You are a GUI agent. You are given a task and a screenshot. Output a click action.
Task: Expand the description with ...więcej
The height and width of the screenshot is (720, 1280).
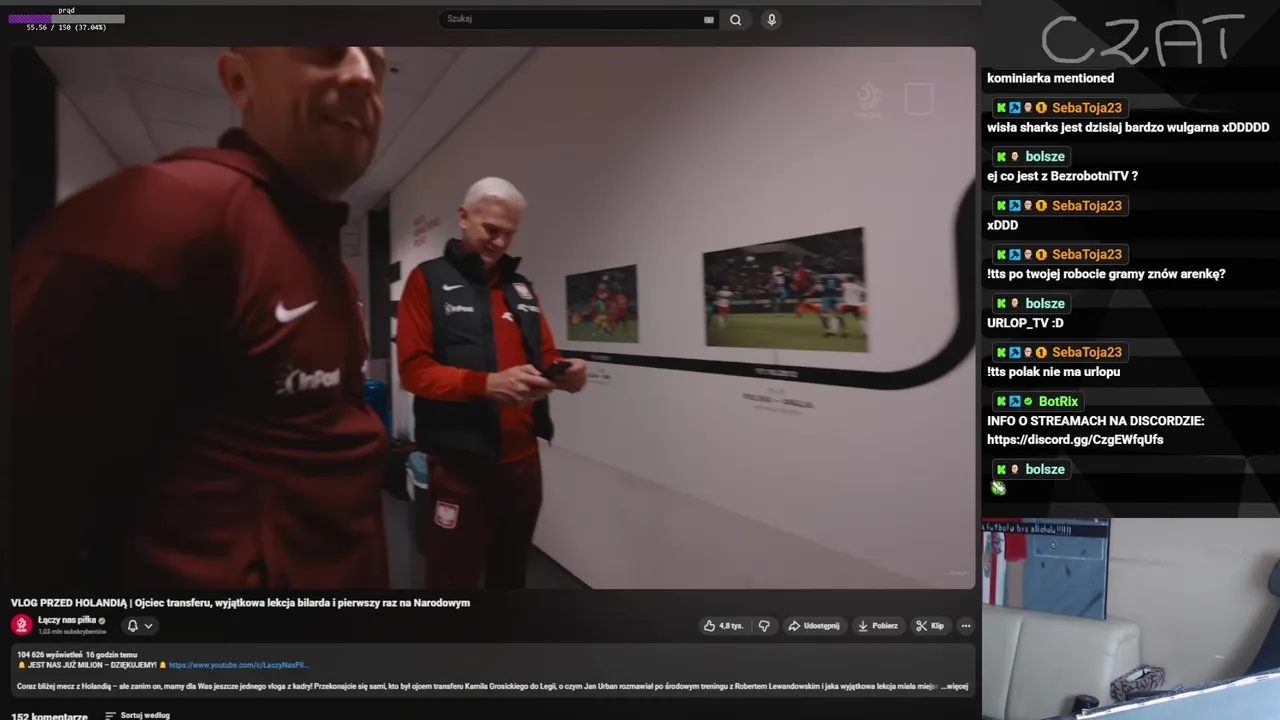pyautogui.click(x=955, y=686)
